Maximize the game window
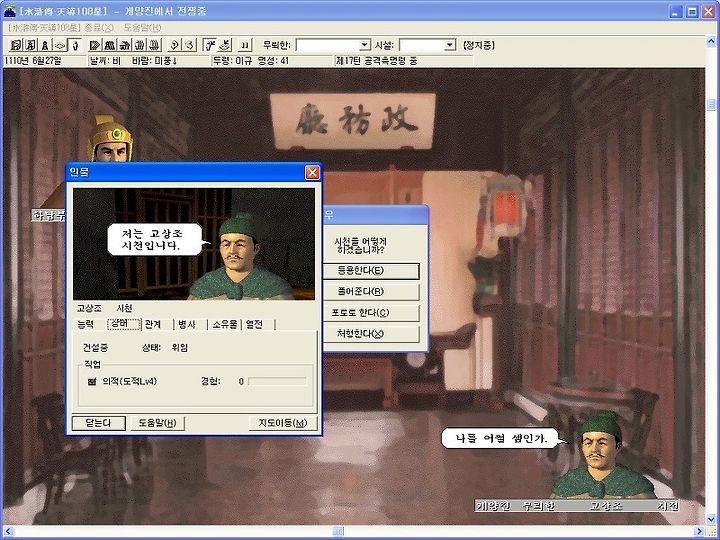 click(692, 12)
